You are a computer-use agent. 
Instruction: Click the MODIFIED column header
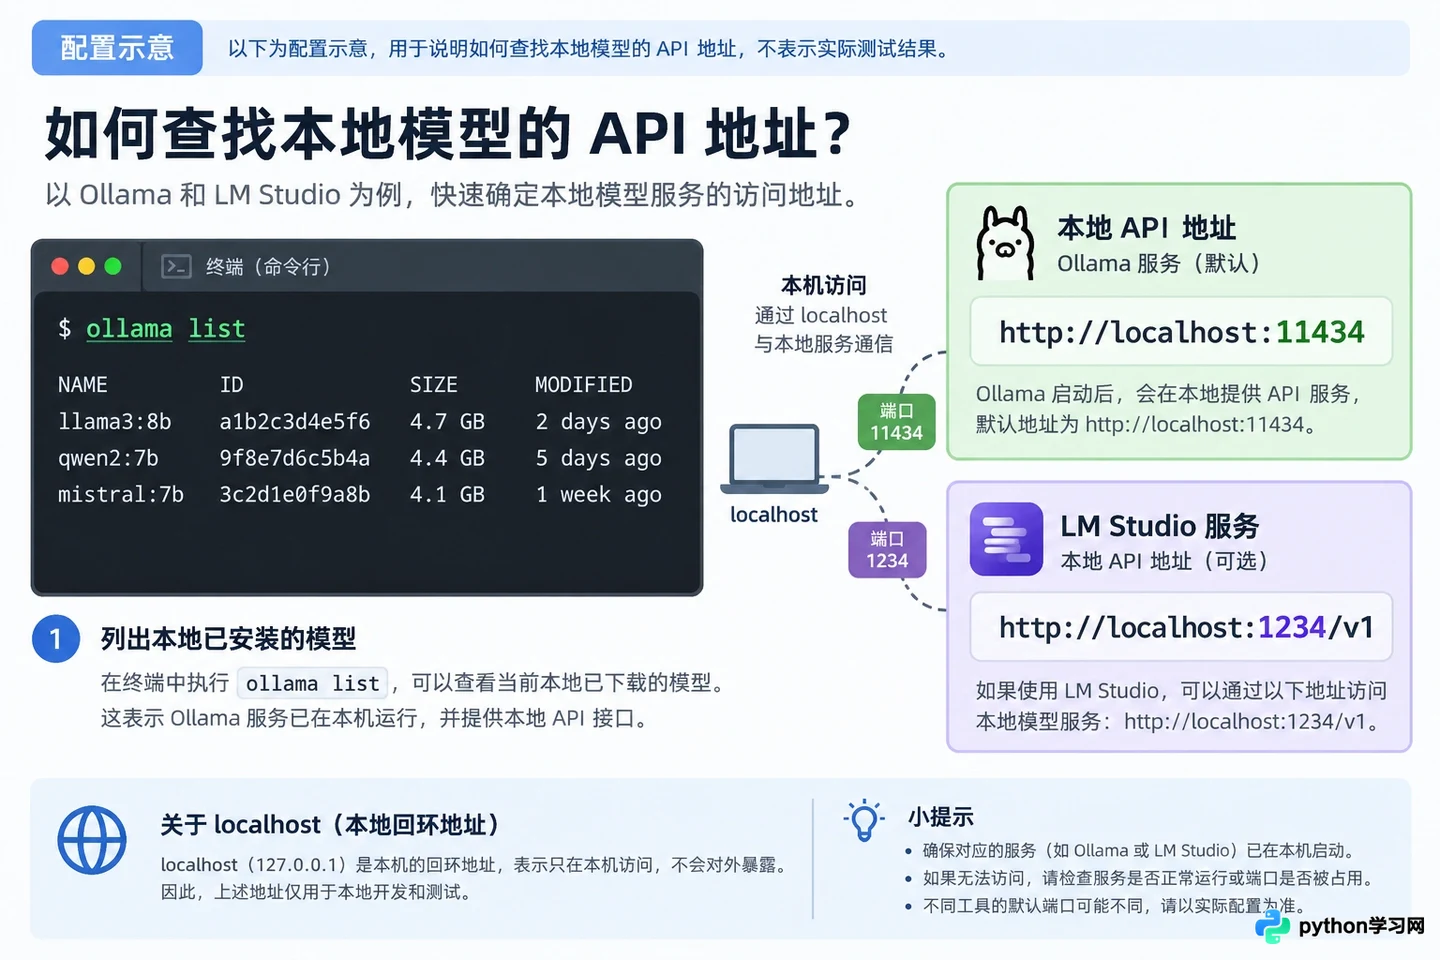(584, 385)
